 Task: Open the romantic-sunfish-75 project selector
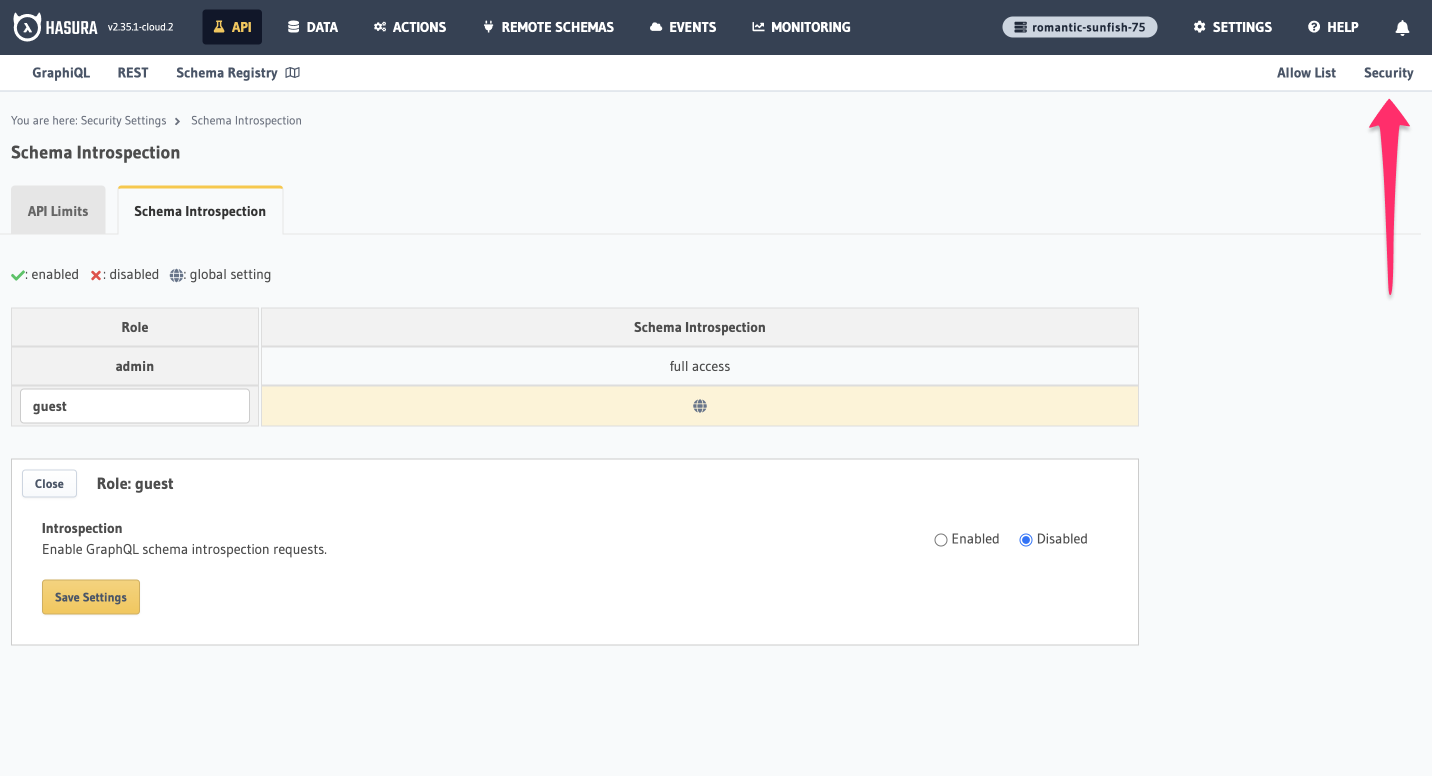(1079, 27)
